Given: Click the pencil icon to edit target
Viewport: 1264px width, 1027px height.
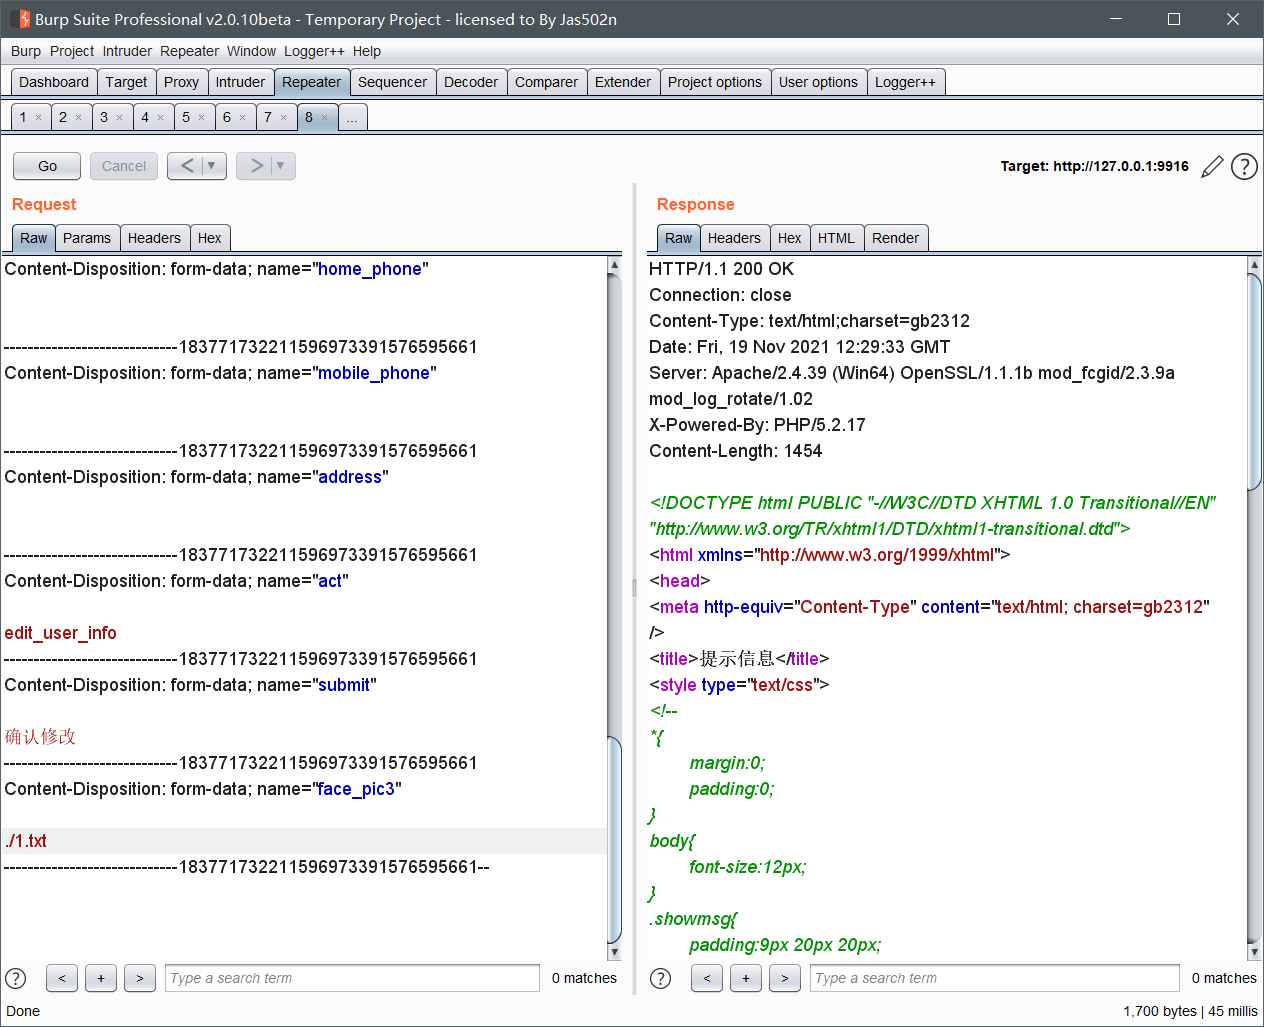Looking at the screenshot, I should [x=1212, y=167].
